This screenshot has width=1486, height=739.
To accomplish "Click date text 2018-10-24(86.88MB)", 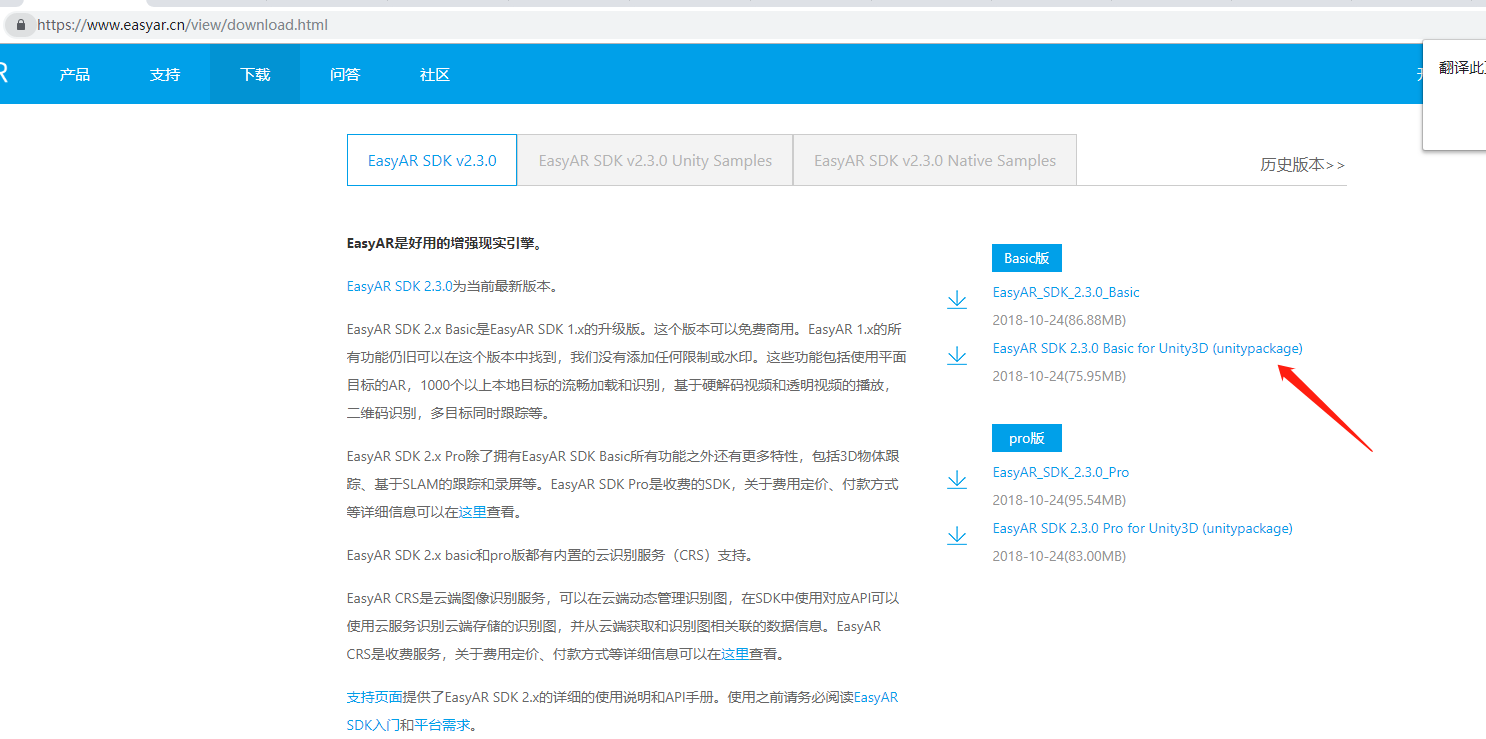I will pos(1059,320).
